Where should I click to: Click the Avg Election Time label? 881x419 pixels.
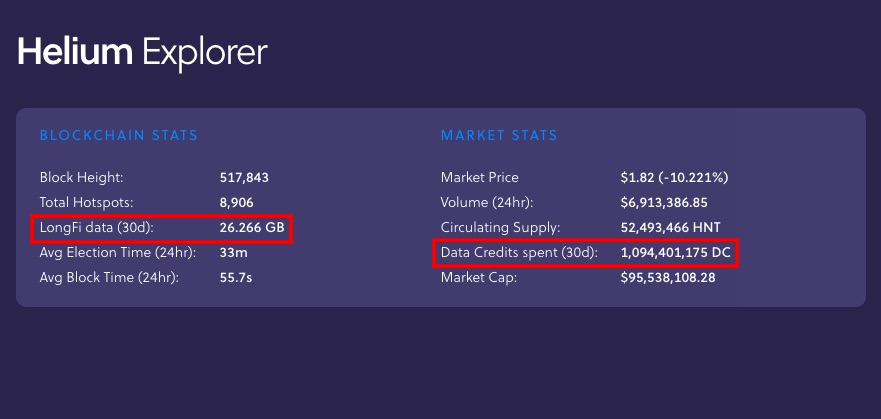pos(117,253)
